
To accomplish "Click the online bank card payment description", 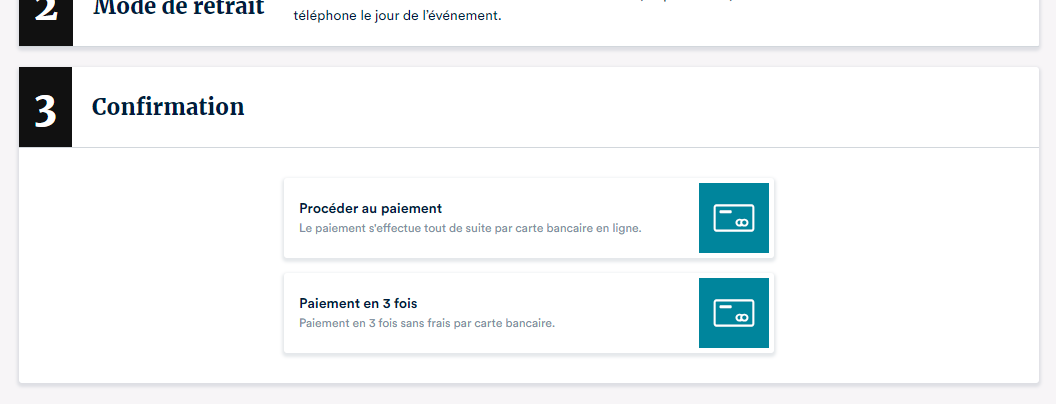I will 470,228.
